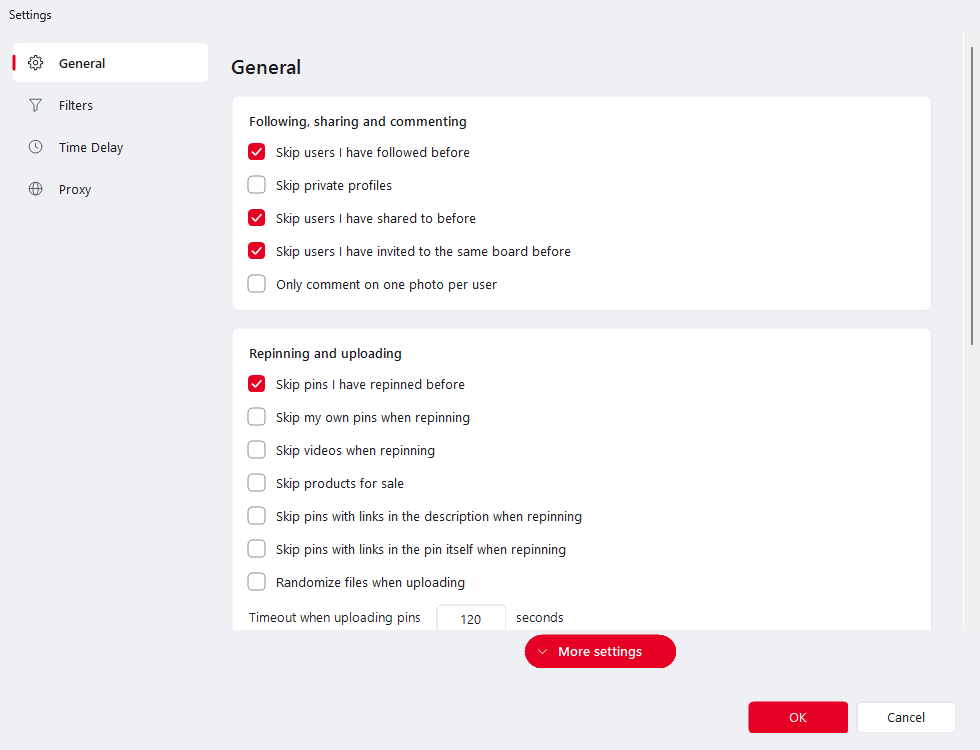
Task: Click the Time Delay clock icon
Action: pyautogui.click(x=36, y=147)
